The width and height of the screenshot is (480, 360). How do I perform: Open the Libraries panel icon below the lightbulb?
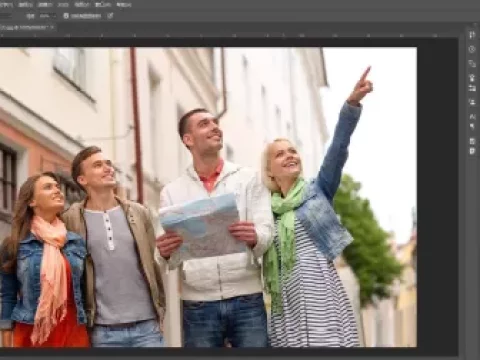472,88
